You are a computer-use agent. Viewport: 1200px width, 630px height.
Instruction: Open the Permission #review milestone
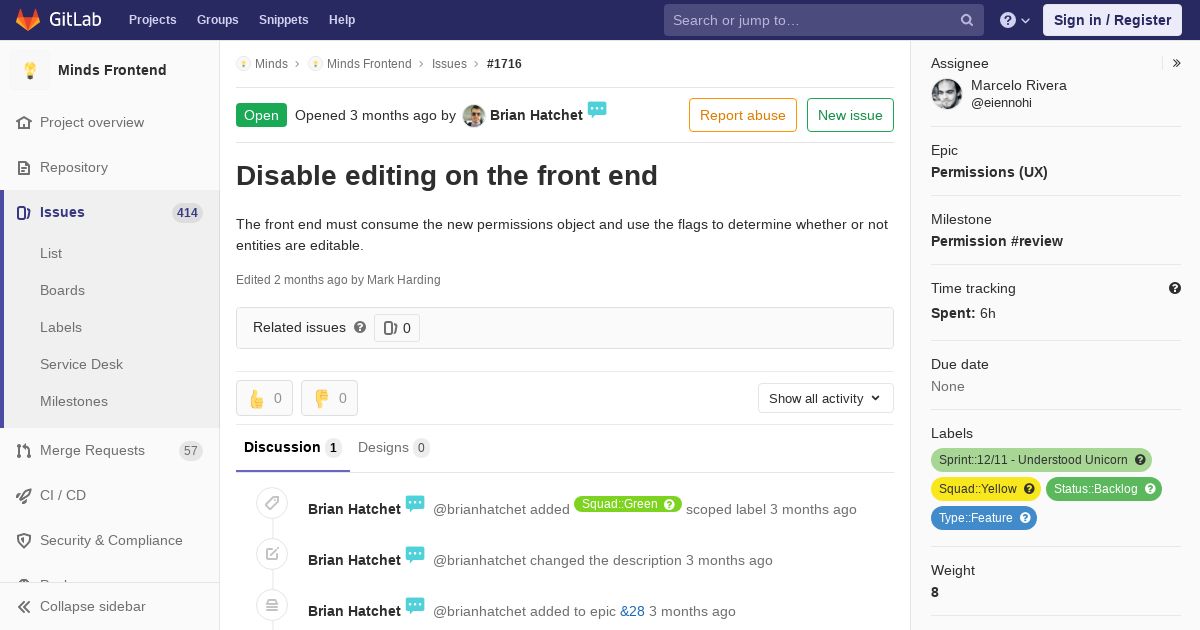[996, 241]
